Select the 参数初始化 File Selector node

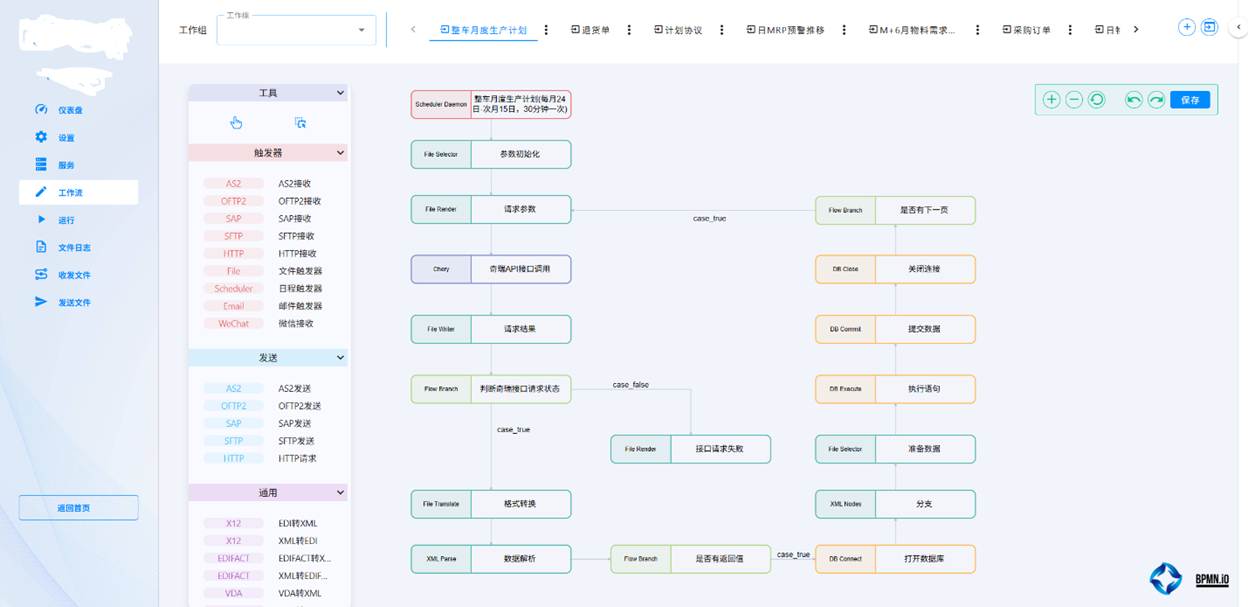(x=491, y=154)
